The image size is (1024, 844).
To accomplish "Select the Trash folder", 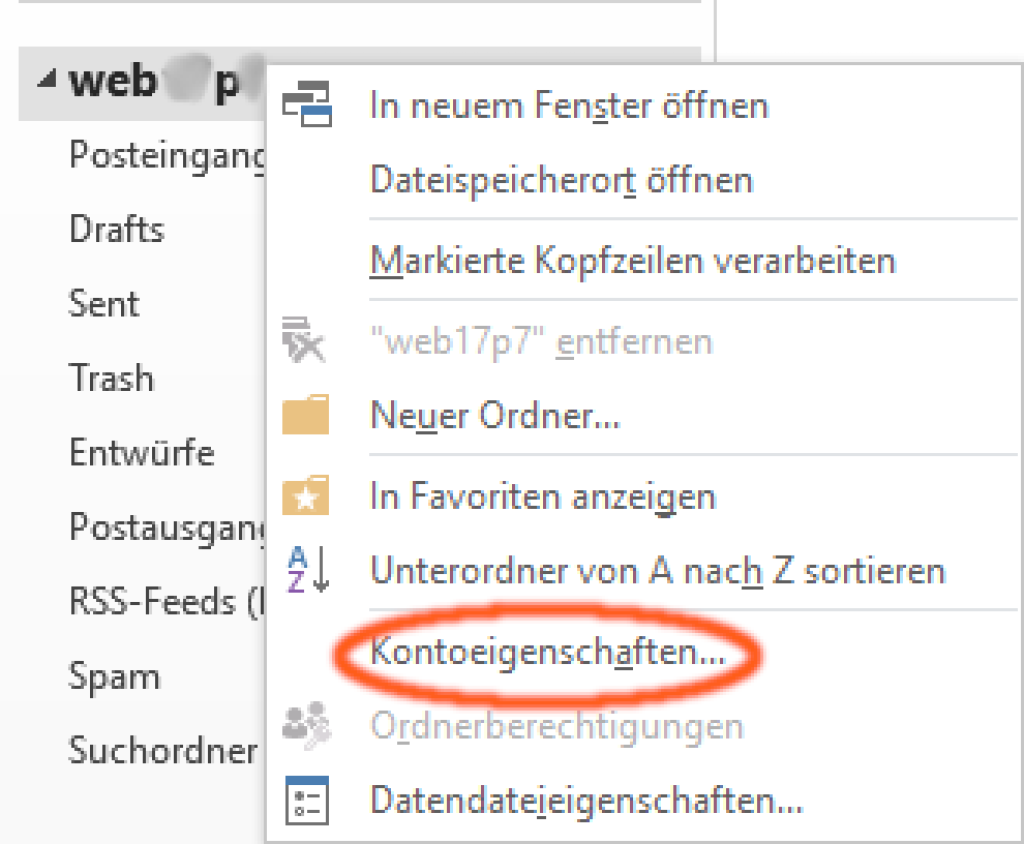I will pos(111,378).
